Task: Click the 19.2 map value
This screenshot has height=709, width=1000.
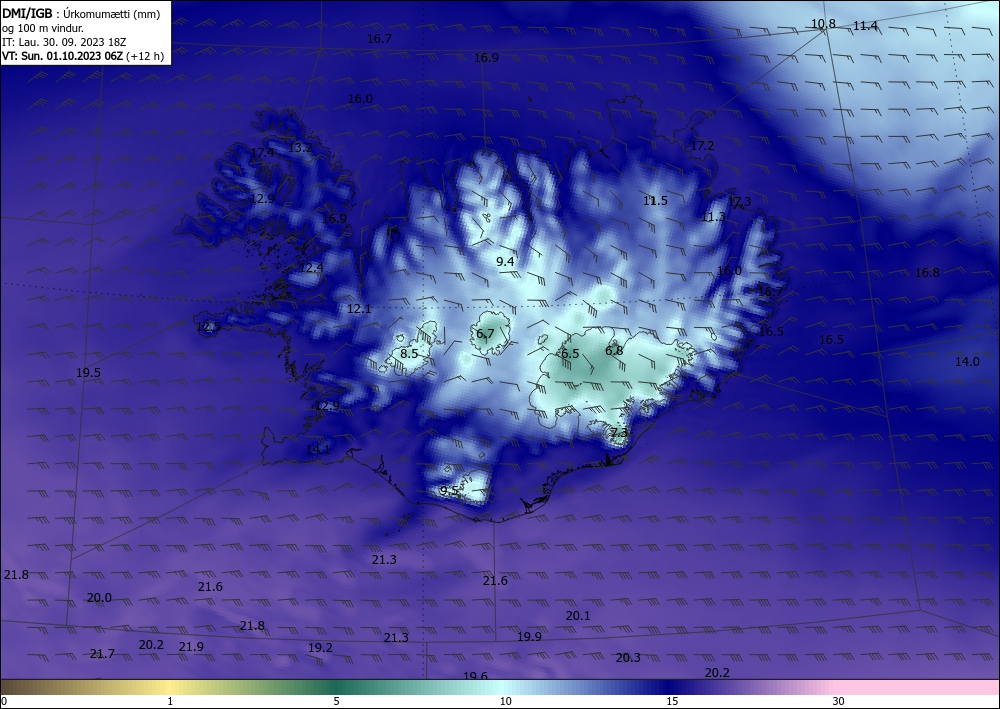Action: coord(320,647)
